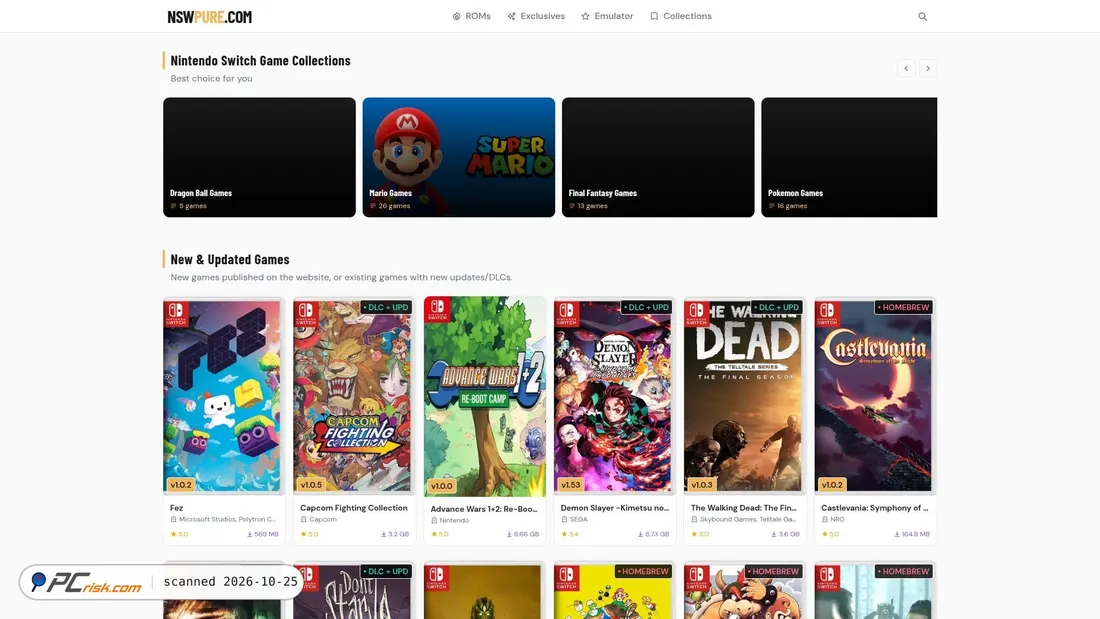This screenshot has height=619, width=1100.
Task: Open the Pokemon Games collection card
Action: [849, 157]
